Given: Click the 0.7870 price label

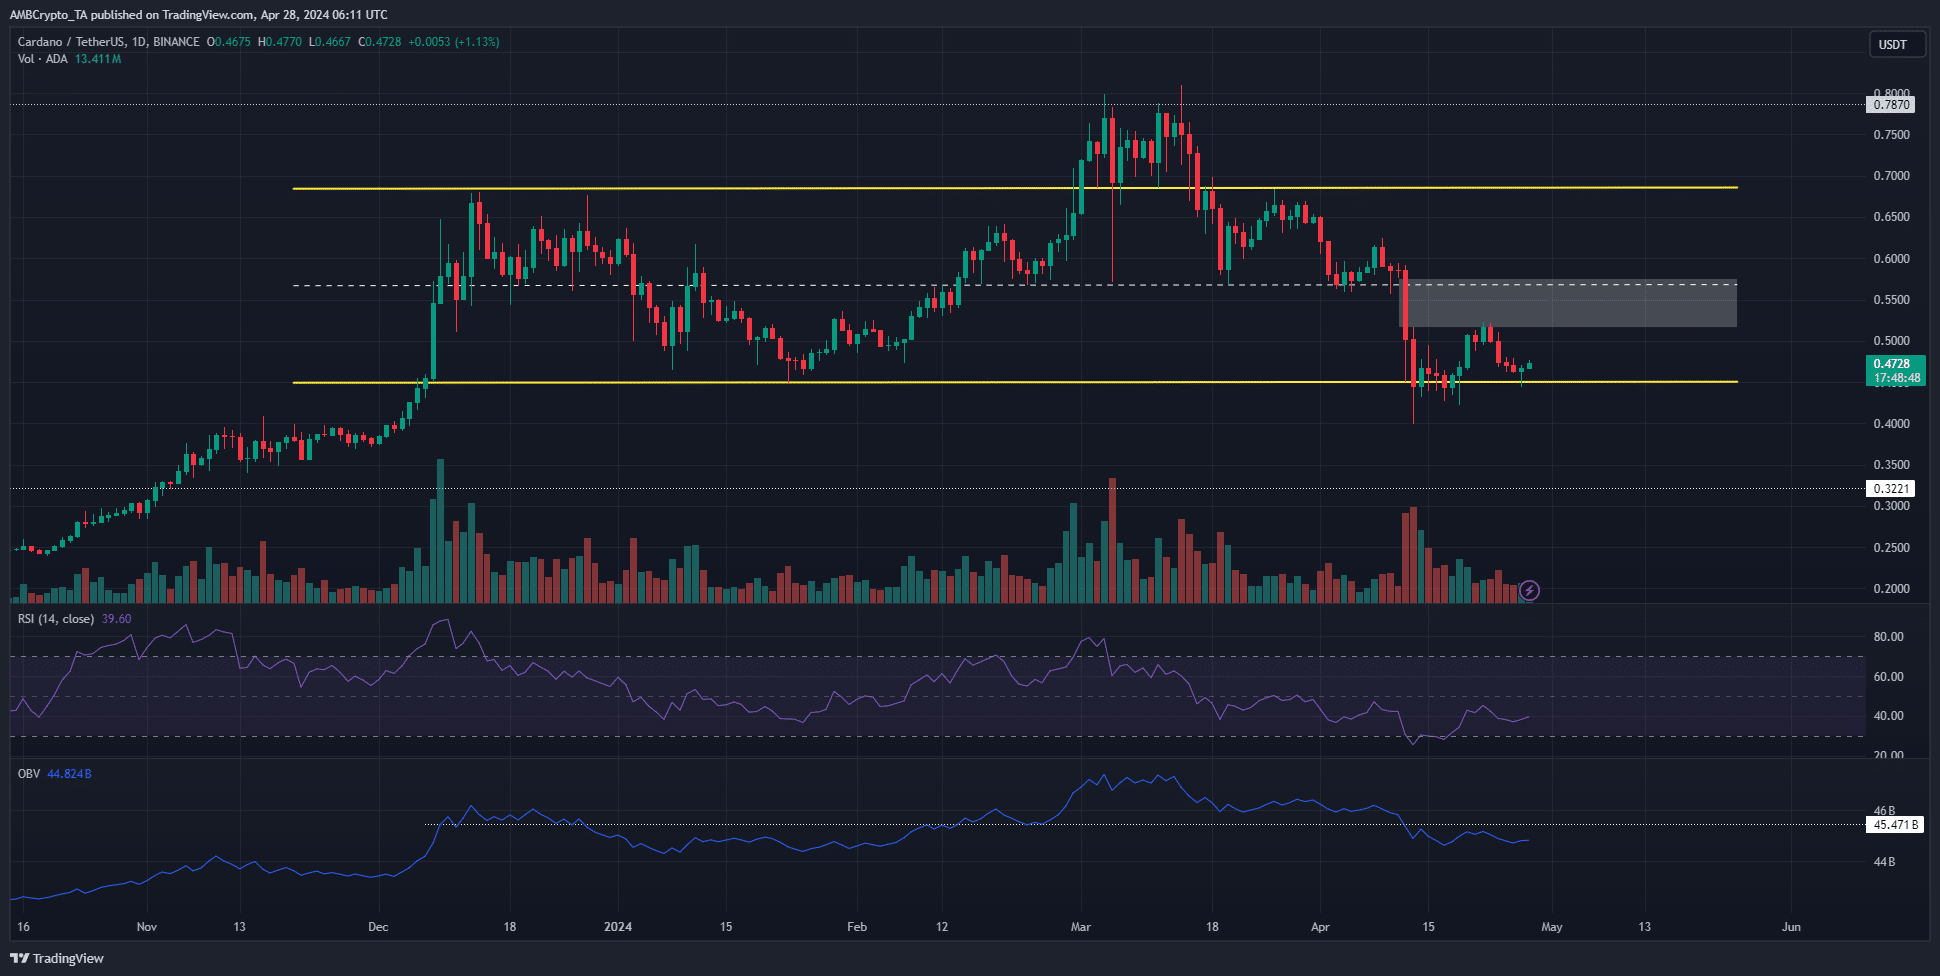Looking at the screenshot, I should (1891, 104).
